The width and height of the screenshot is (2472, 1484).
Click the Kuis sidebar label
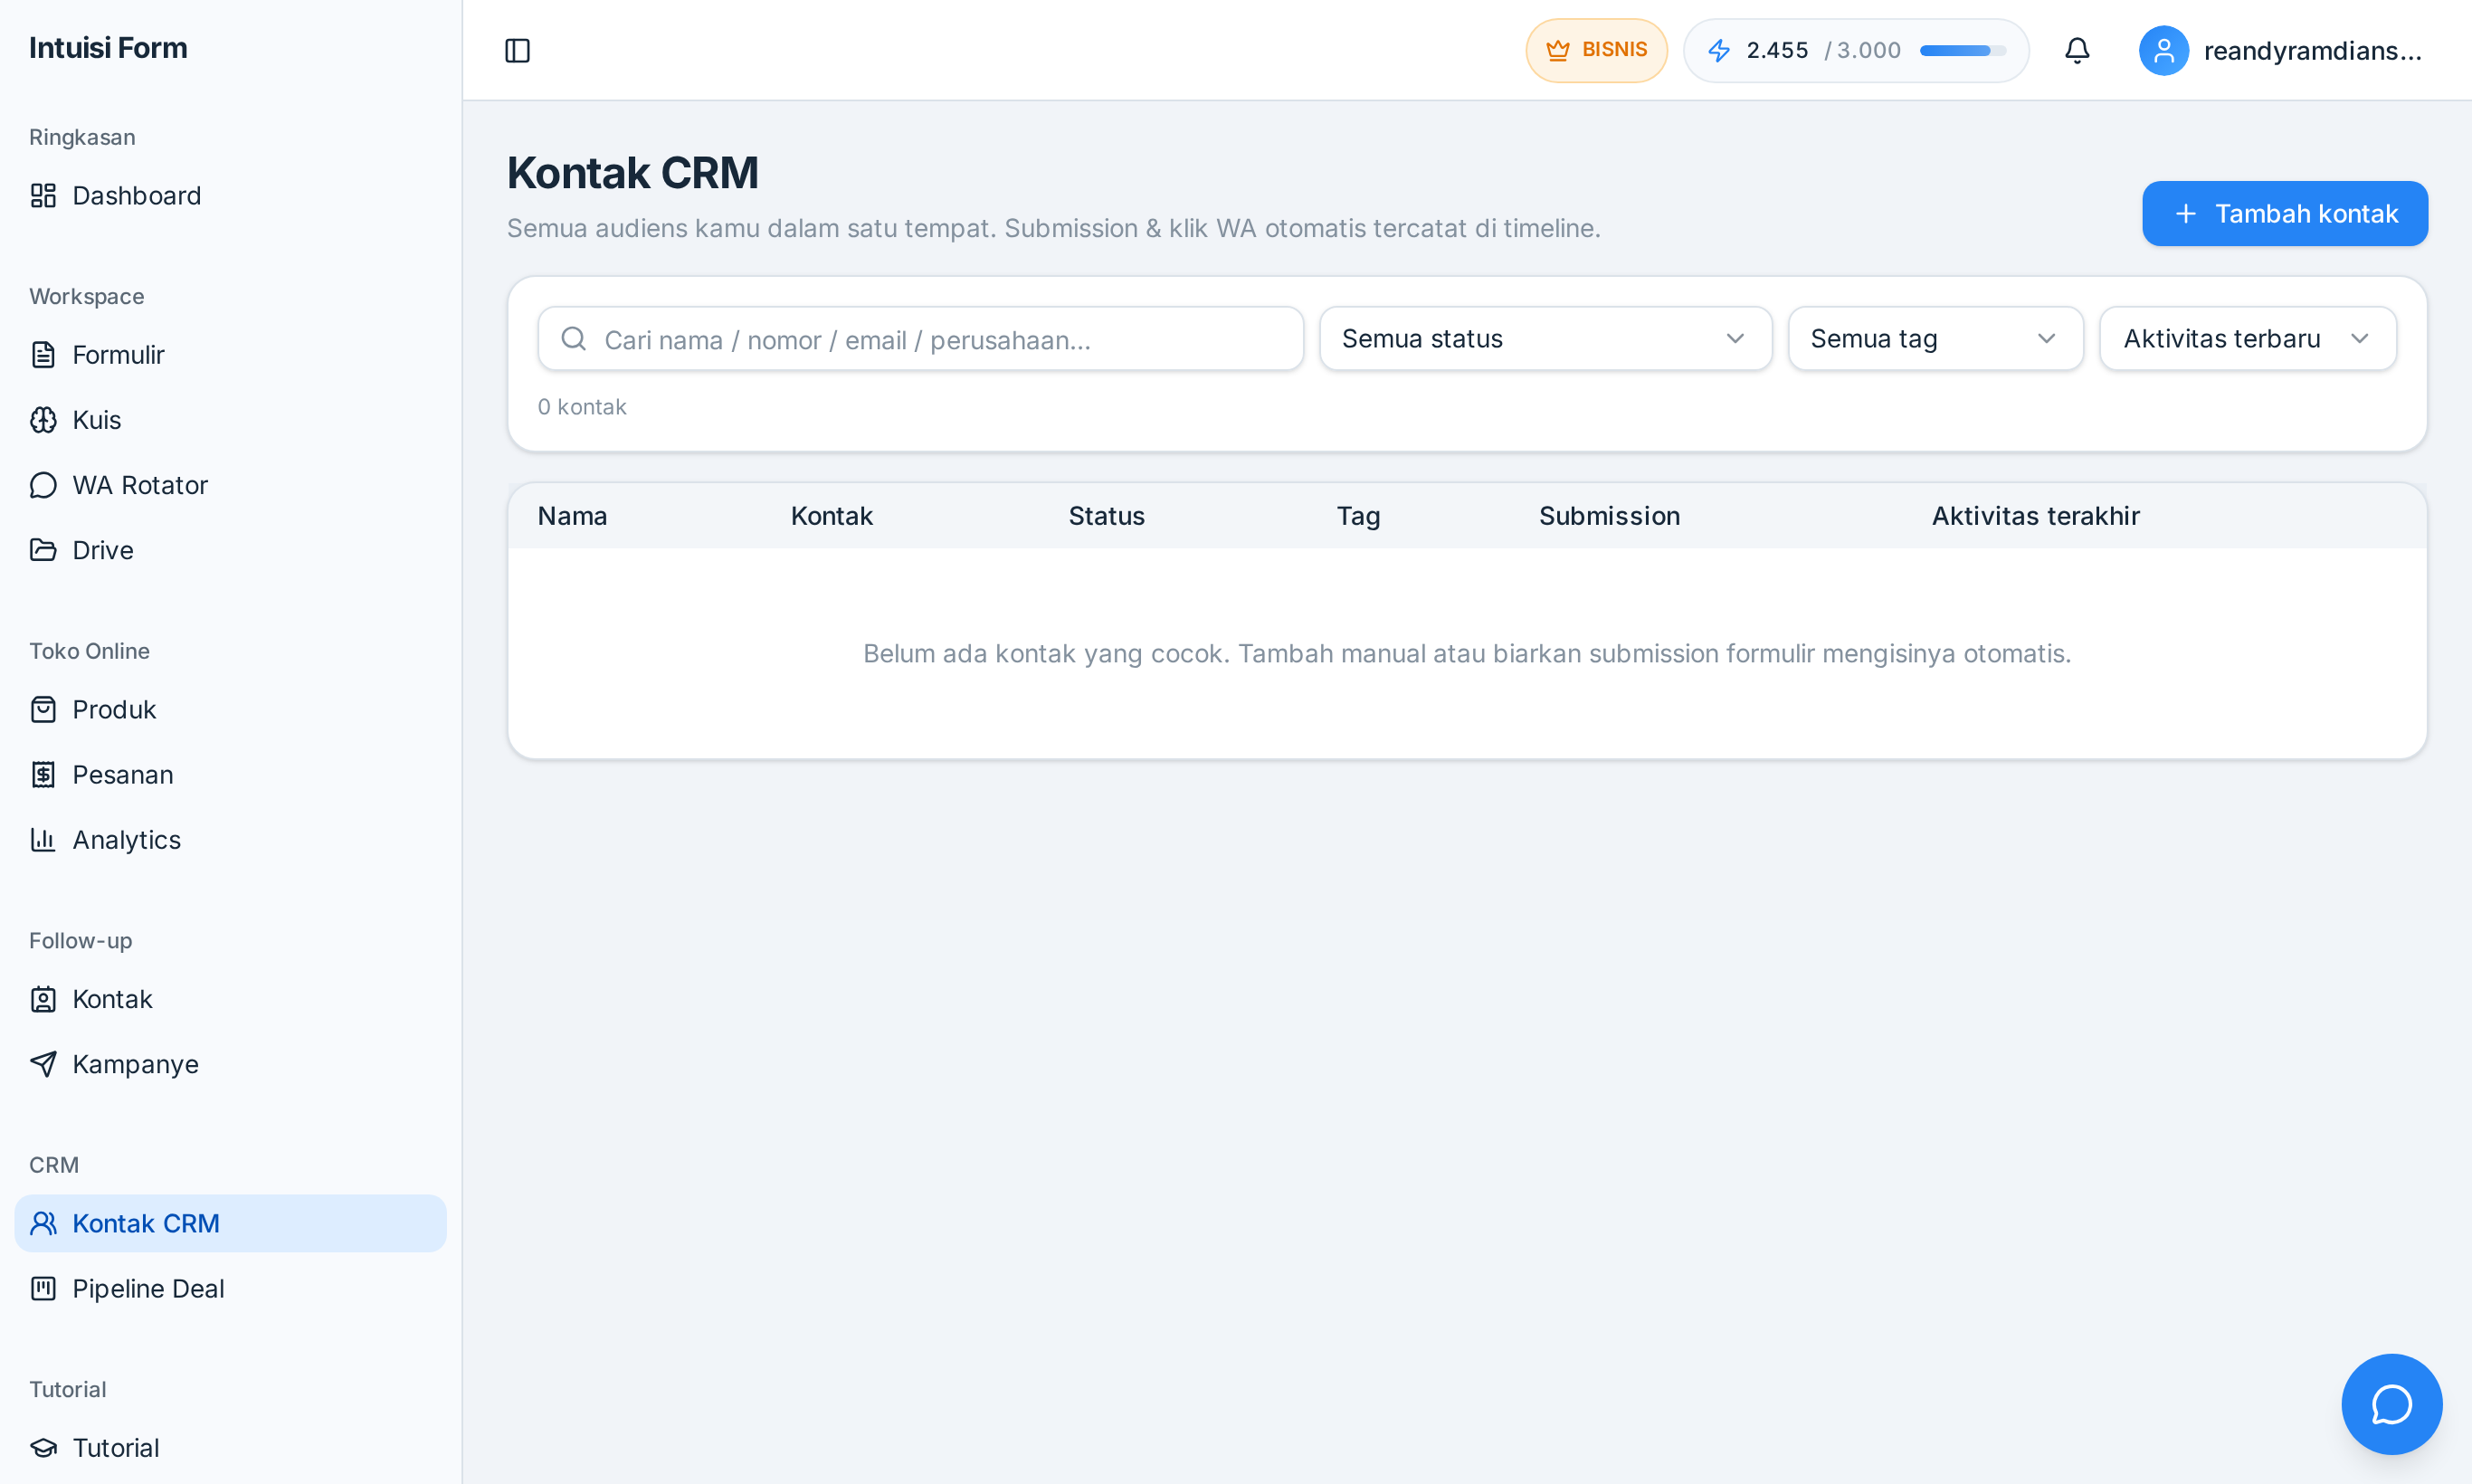pos(97,419)
